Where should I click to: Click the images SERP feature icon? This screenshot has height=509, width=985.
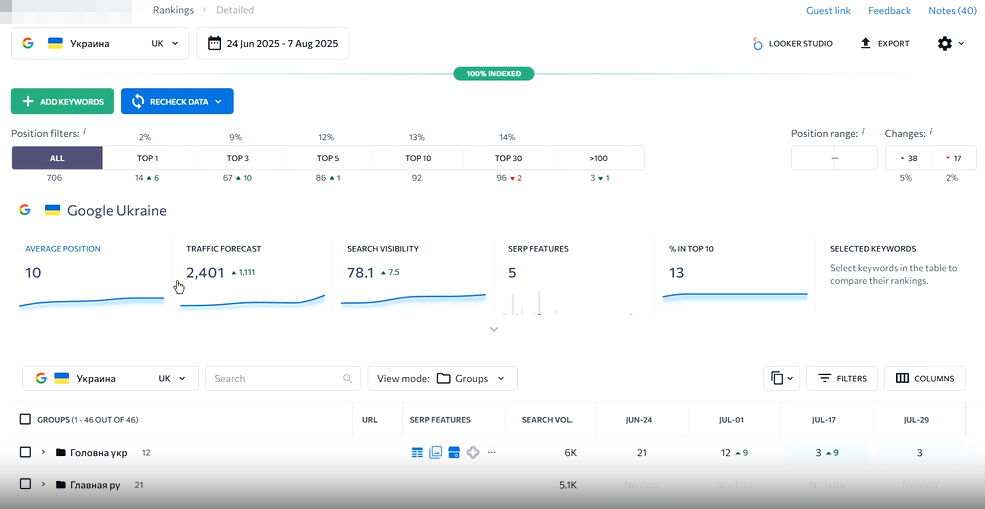436,453
